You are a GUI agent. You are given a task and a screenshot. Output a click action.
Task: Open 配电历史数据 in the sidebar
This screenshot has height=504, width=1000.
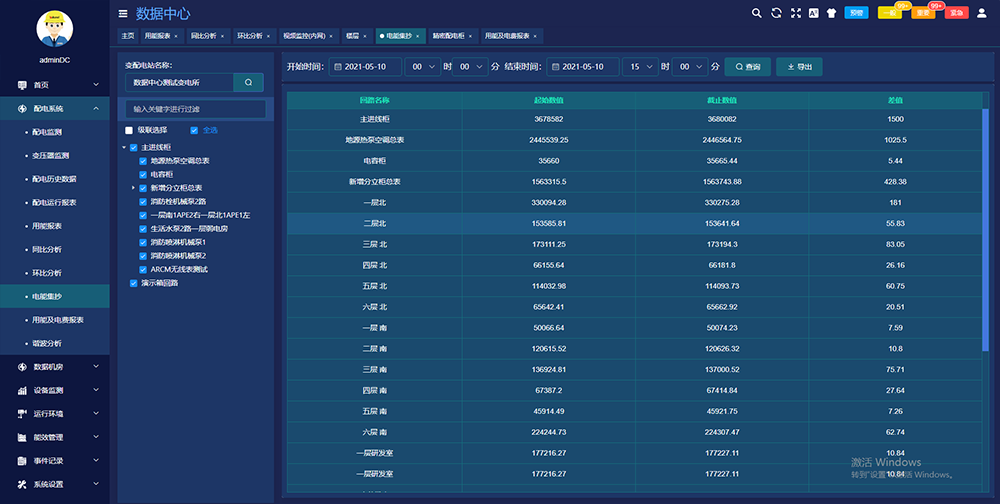[x=54, y=179]
